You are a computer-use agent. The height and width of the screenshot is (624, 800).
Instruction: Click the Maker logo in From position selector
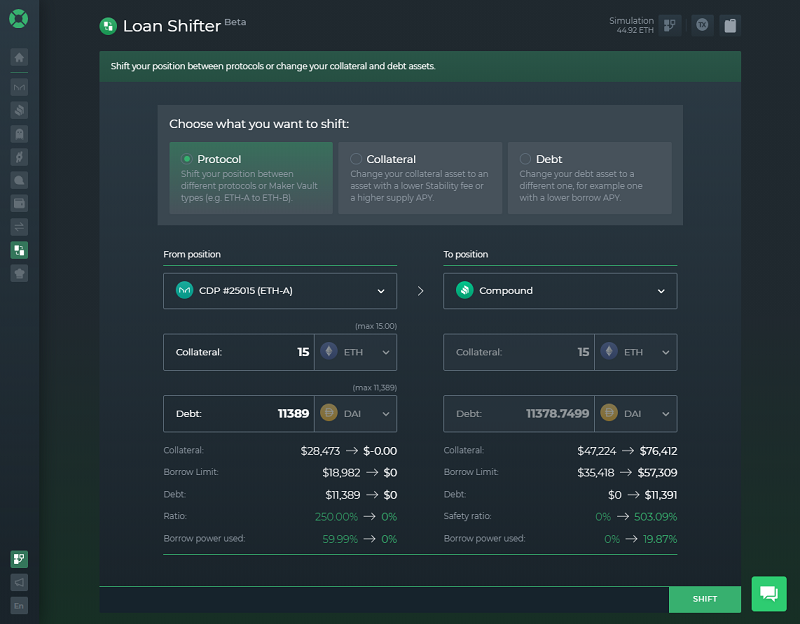pyautogui.click(x=184, y=290)
